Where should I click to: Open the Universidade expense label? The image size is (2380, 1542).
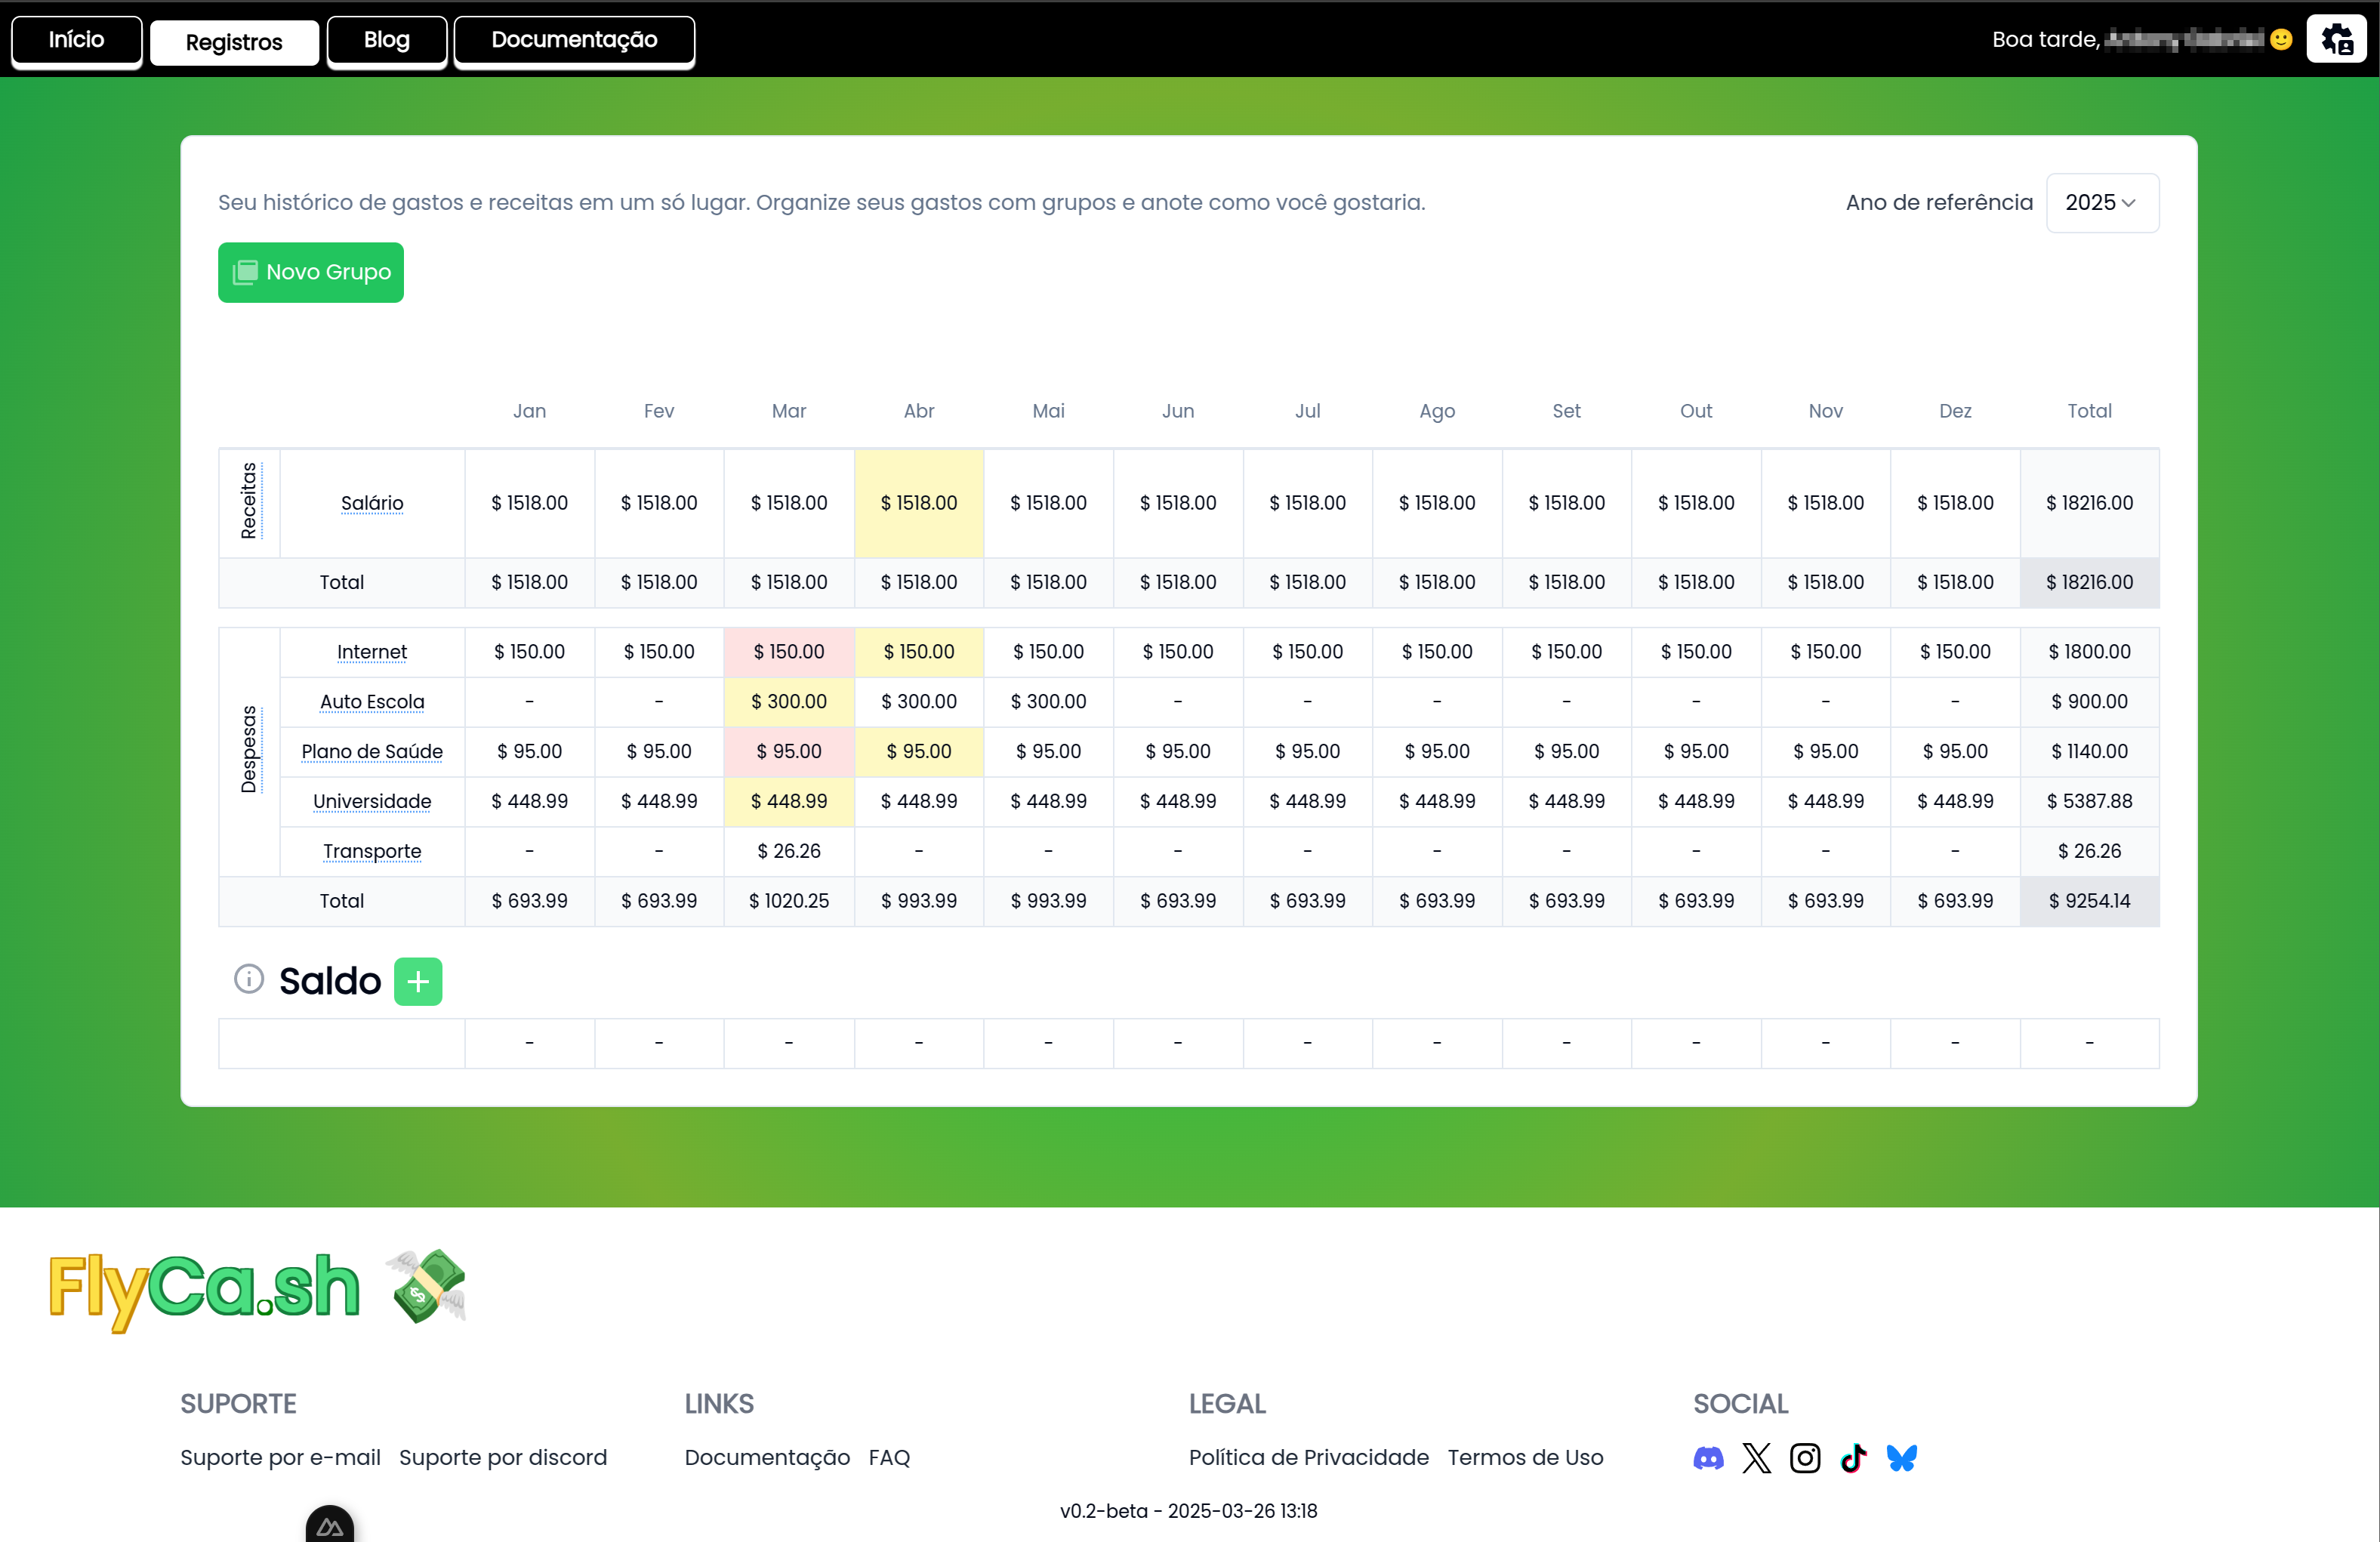(372, 801)
